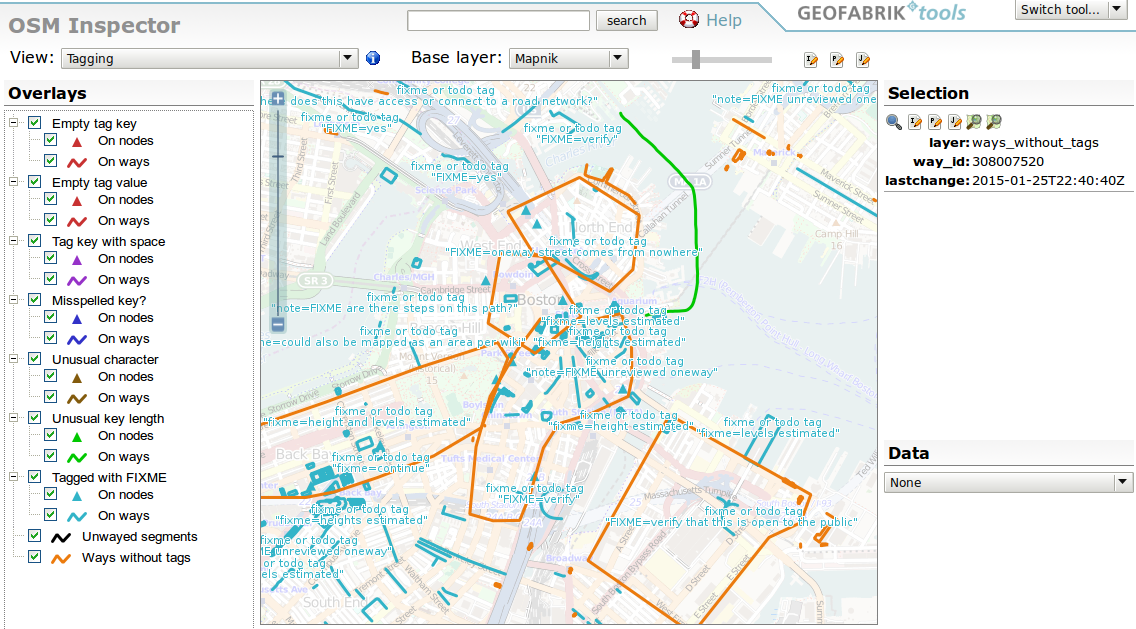Disable Tagged with FIXME overlay group
1136x629 pixels.
pyautogui.click(x=35, y=477)
